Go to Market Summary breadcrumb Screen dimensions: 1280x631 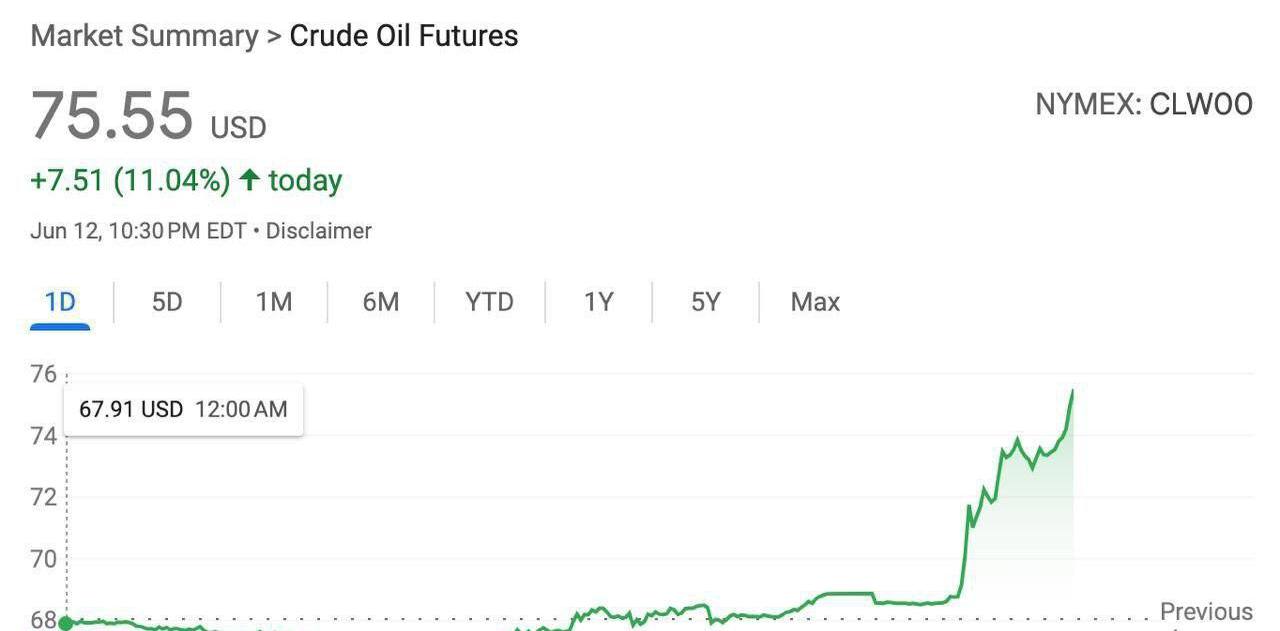pos(144,36)
